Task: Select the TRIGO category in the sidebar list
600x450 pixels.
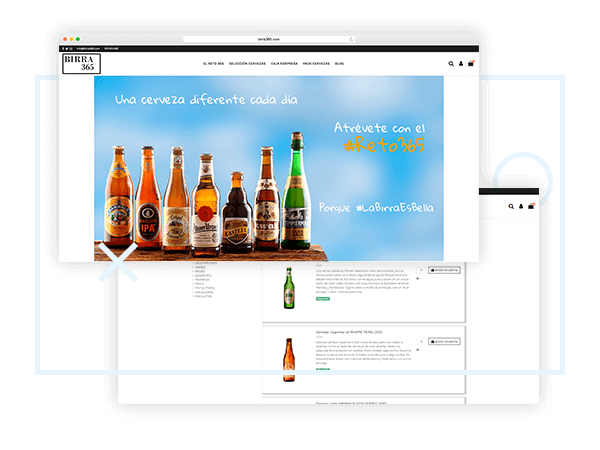Action: point(199,284)
